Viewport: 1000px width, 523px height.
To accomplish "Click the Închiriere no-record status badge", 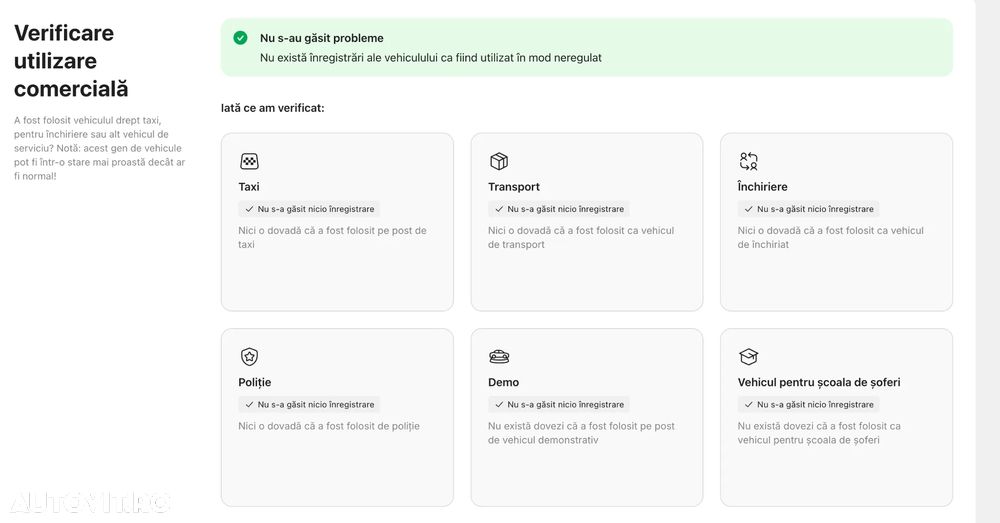I will pyautogui.click(x=809, y=209).
